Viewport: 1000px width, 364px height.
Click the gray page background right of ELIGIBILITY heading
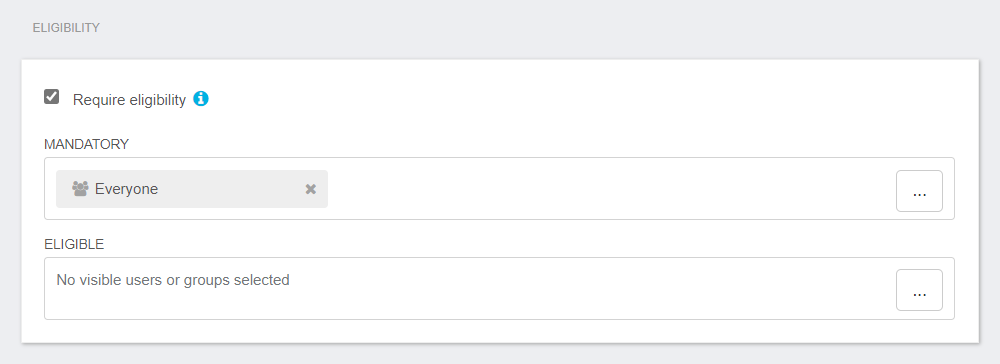[510, 28]
